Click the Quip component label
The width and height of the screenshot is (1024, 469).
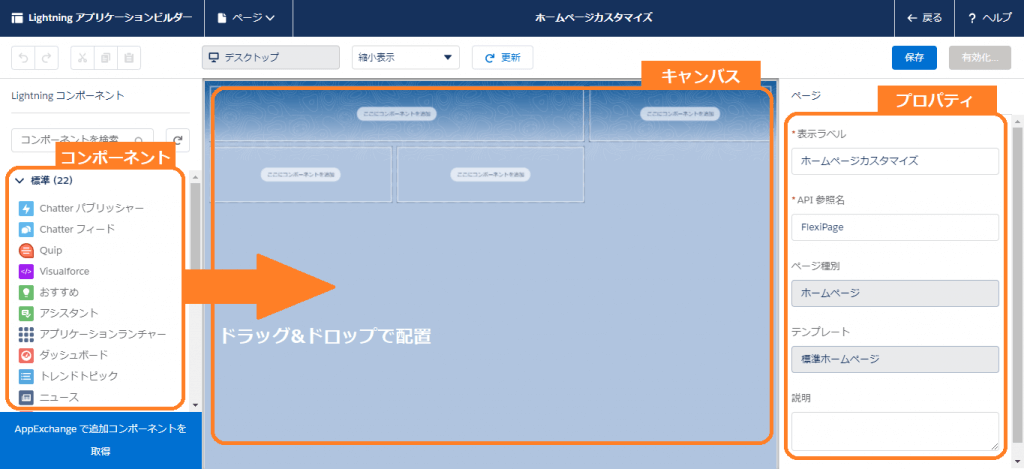click(x=51, y=250)
